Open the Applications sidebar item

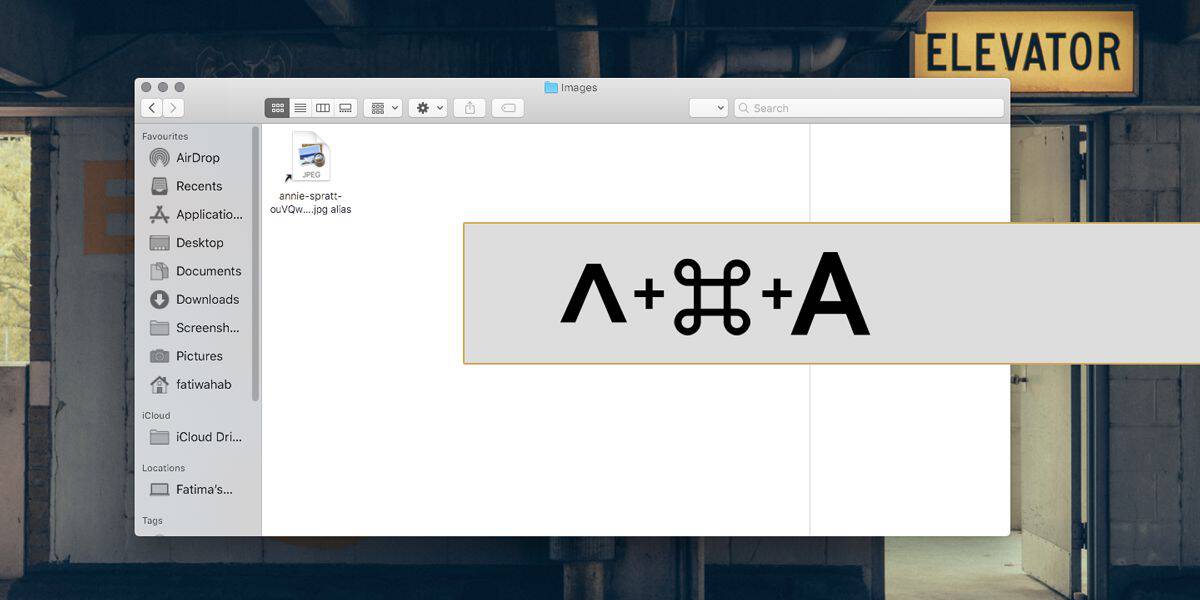coord(196,214)
